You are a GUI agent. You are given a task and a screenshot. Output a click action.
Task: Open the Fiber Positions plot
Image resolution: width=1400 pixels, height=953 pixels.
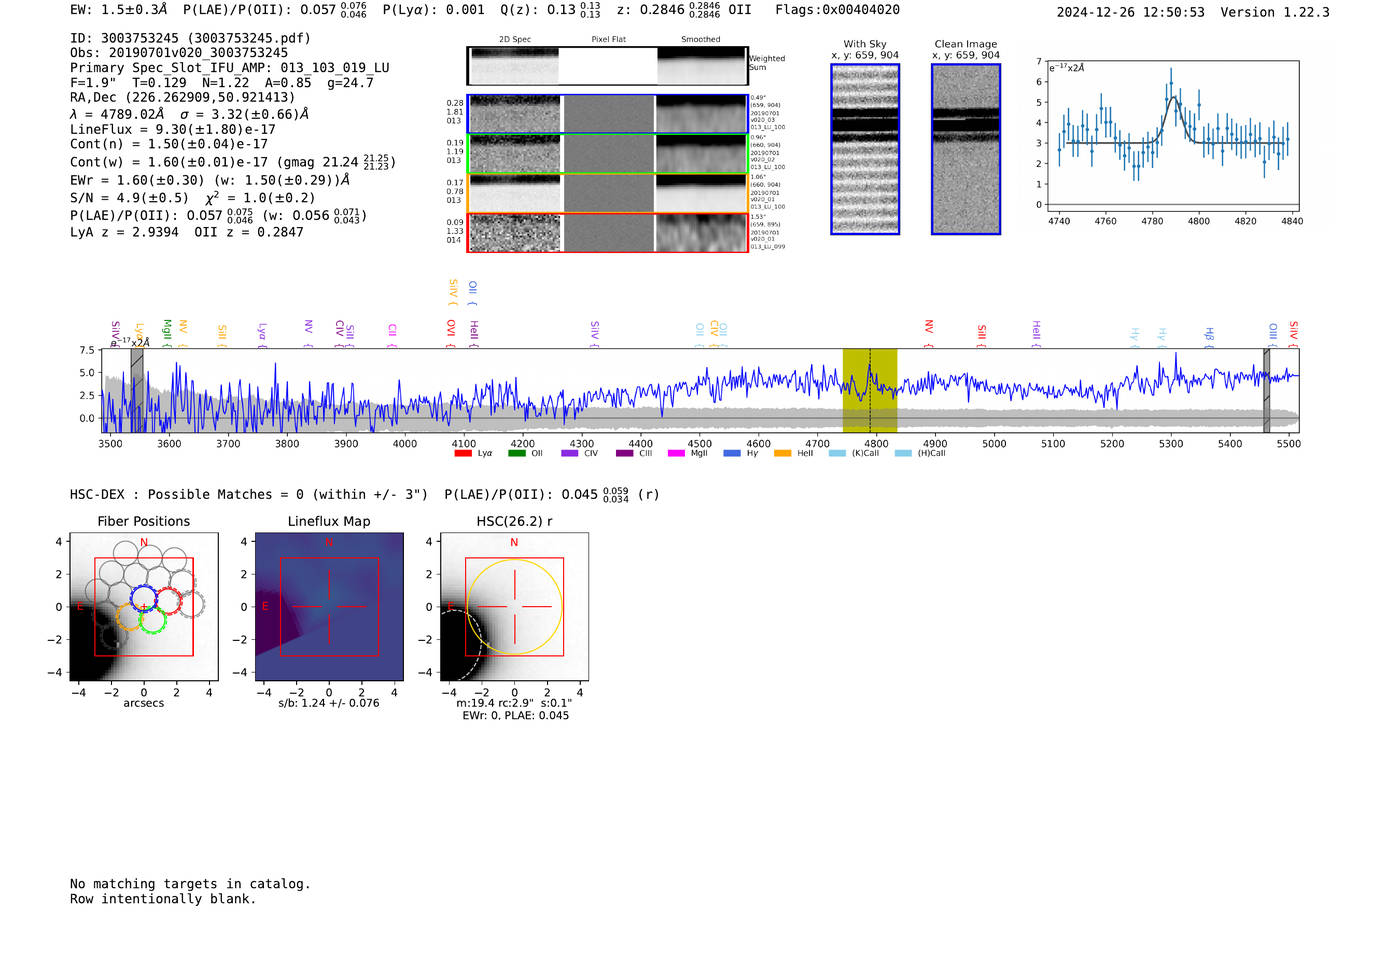coord(144,607)
